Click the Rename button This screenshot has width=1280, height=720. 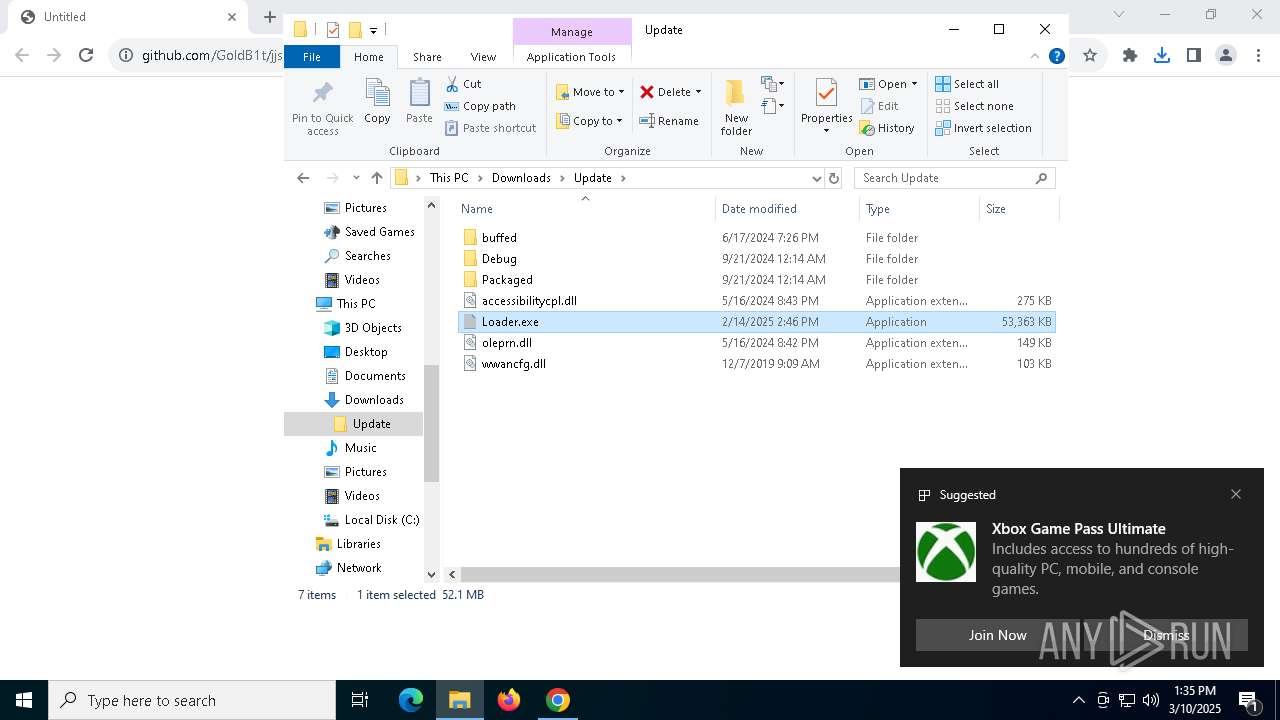tap(669, 121)
